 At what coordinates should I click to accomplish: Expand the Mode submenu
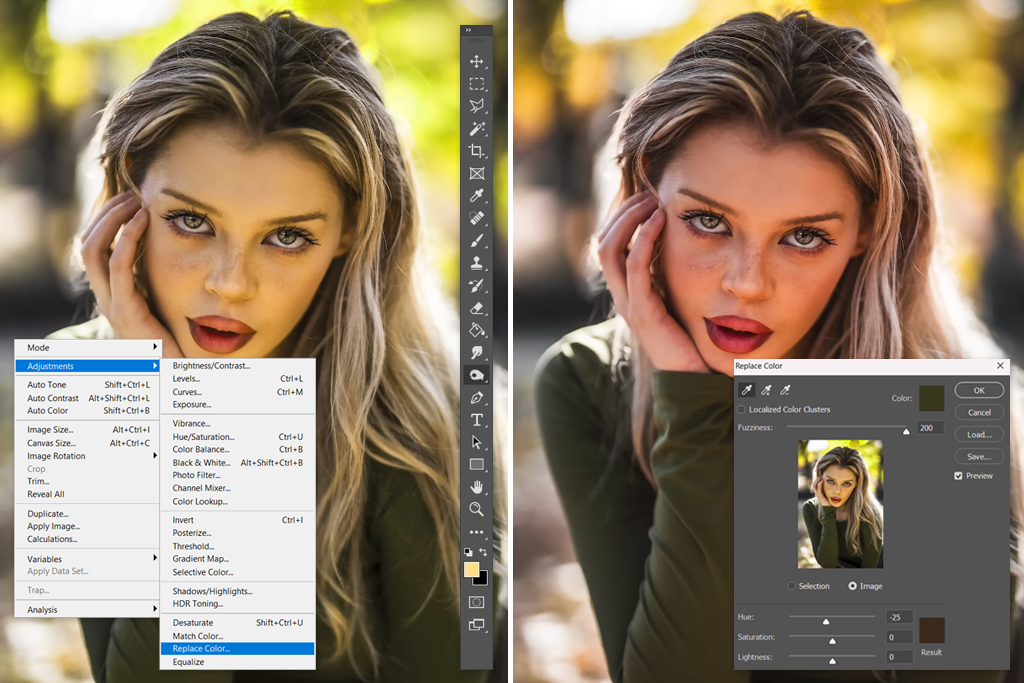tap(88, 347)
